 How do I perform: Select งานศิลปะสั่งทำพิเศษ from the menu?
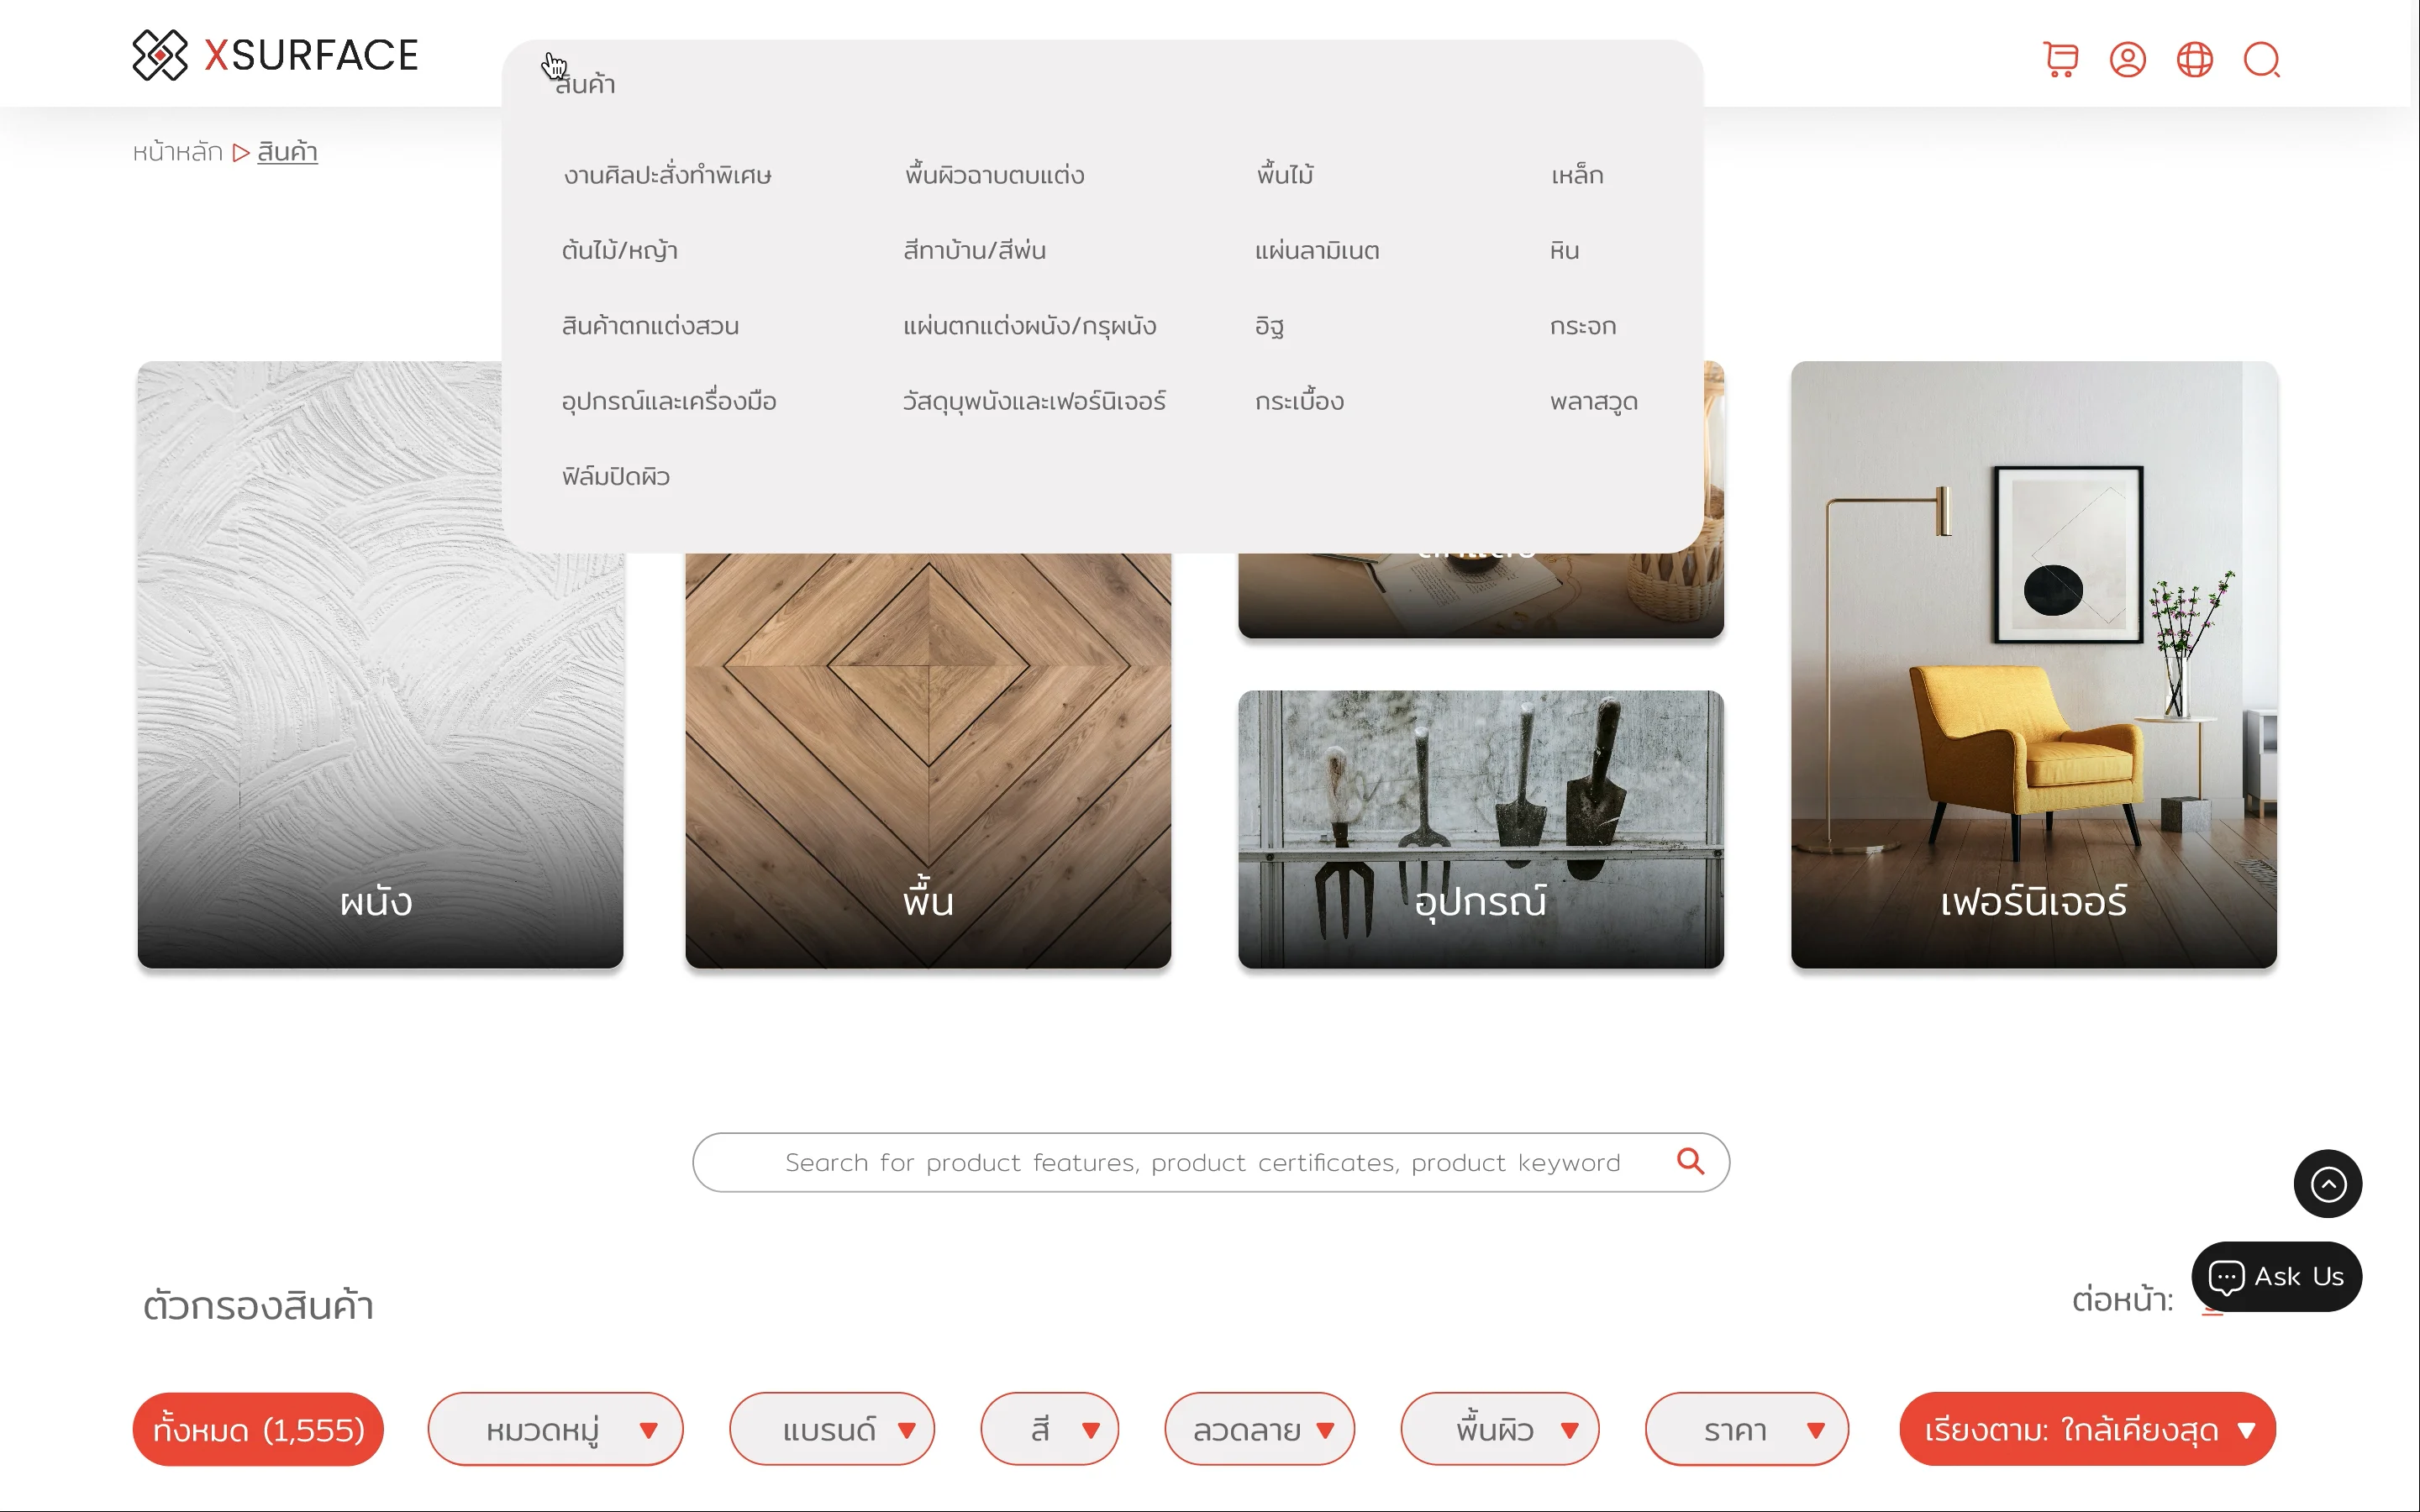667,175
